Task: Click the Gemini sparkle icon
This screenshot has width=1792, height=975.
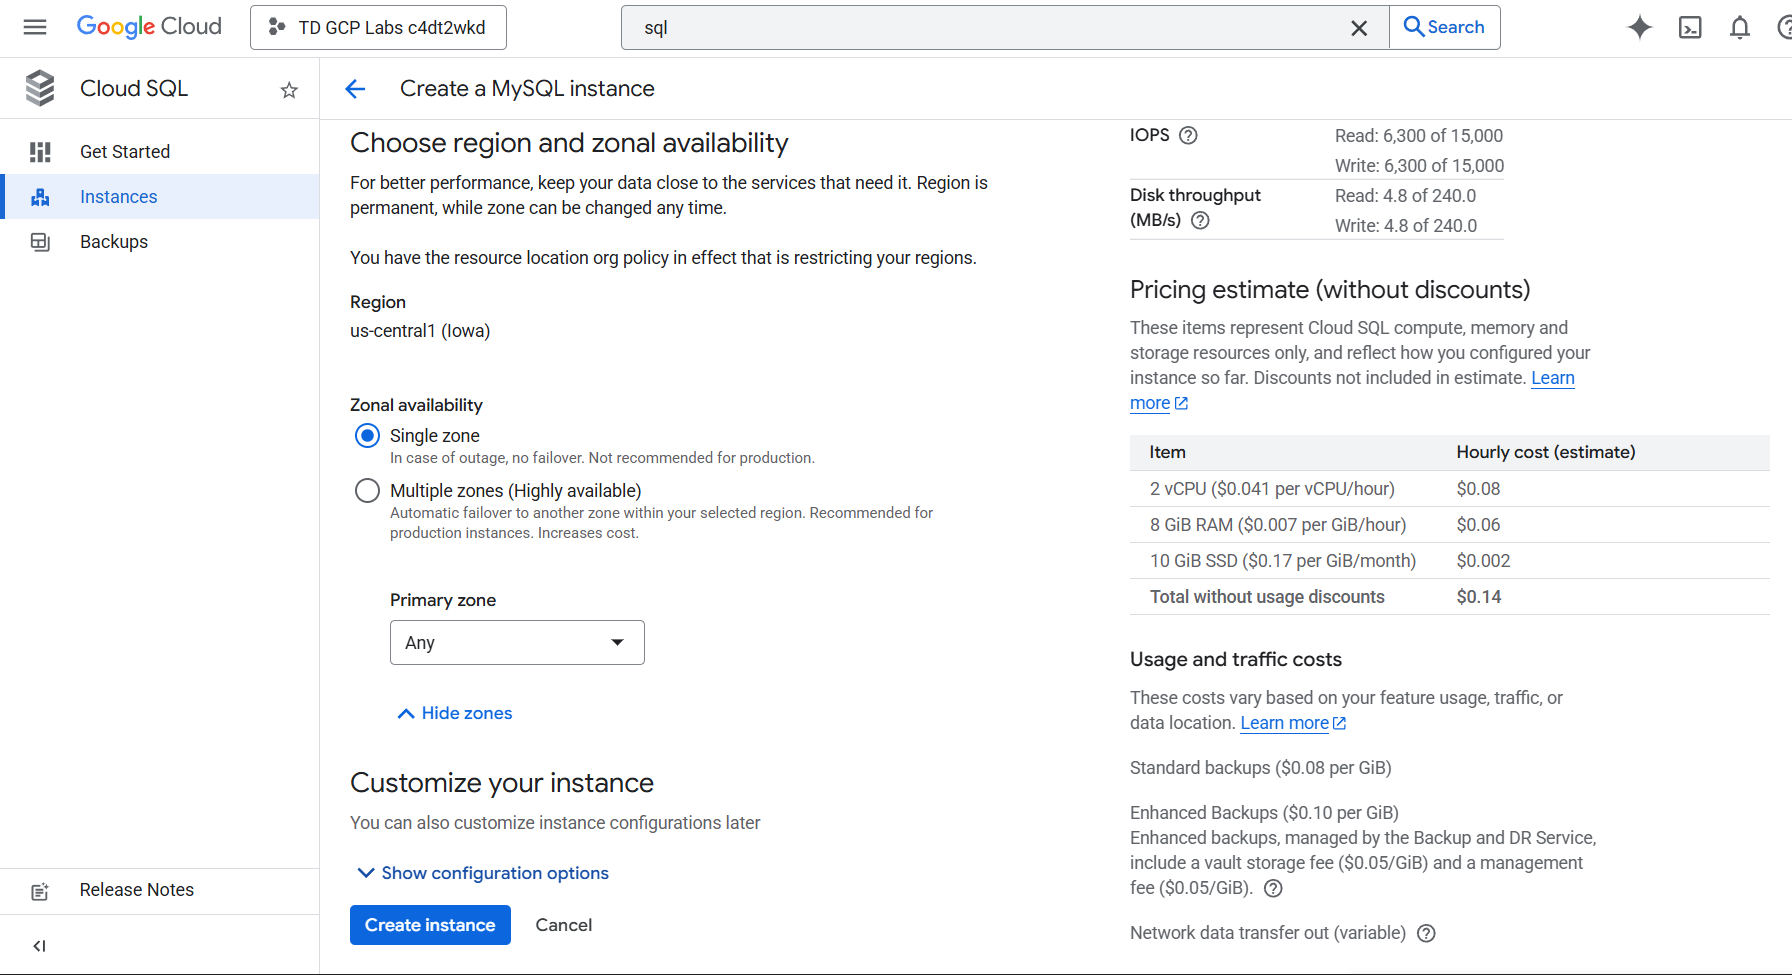Action: point(1639,27)
